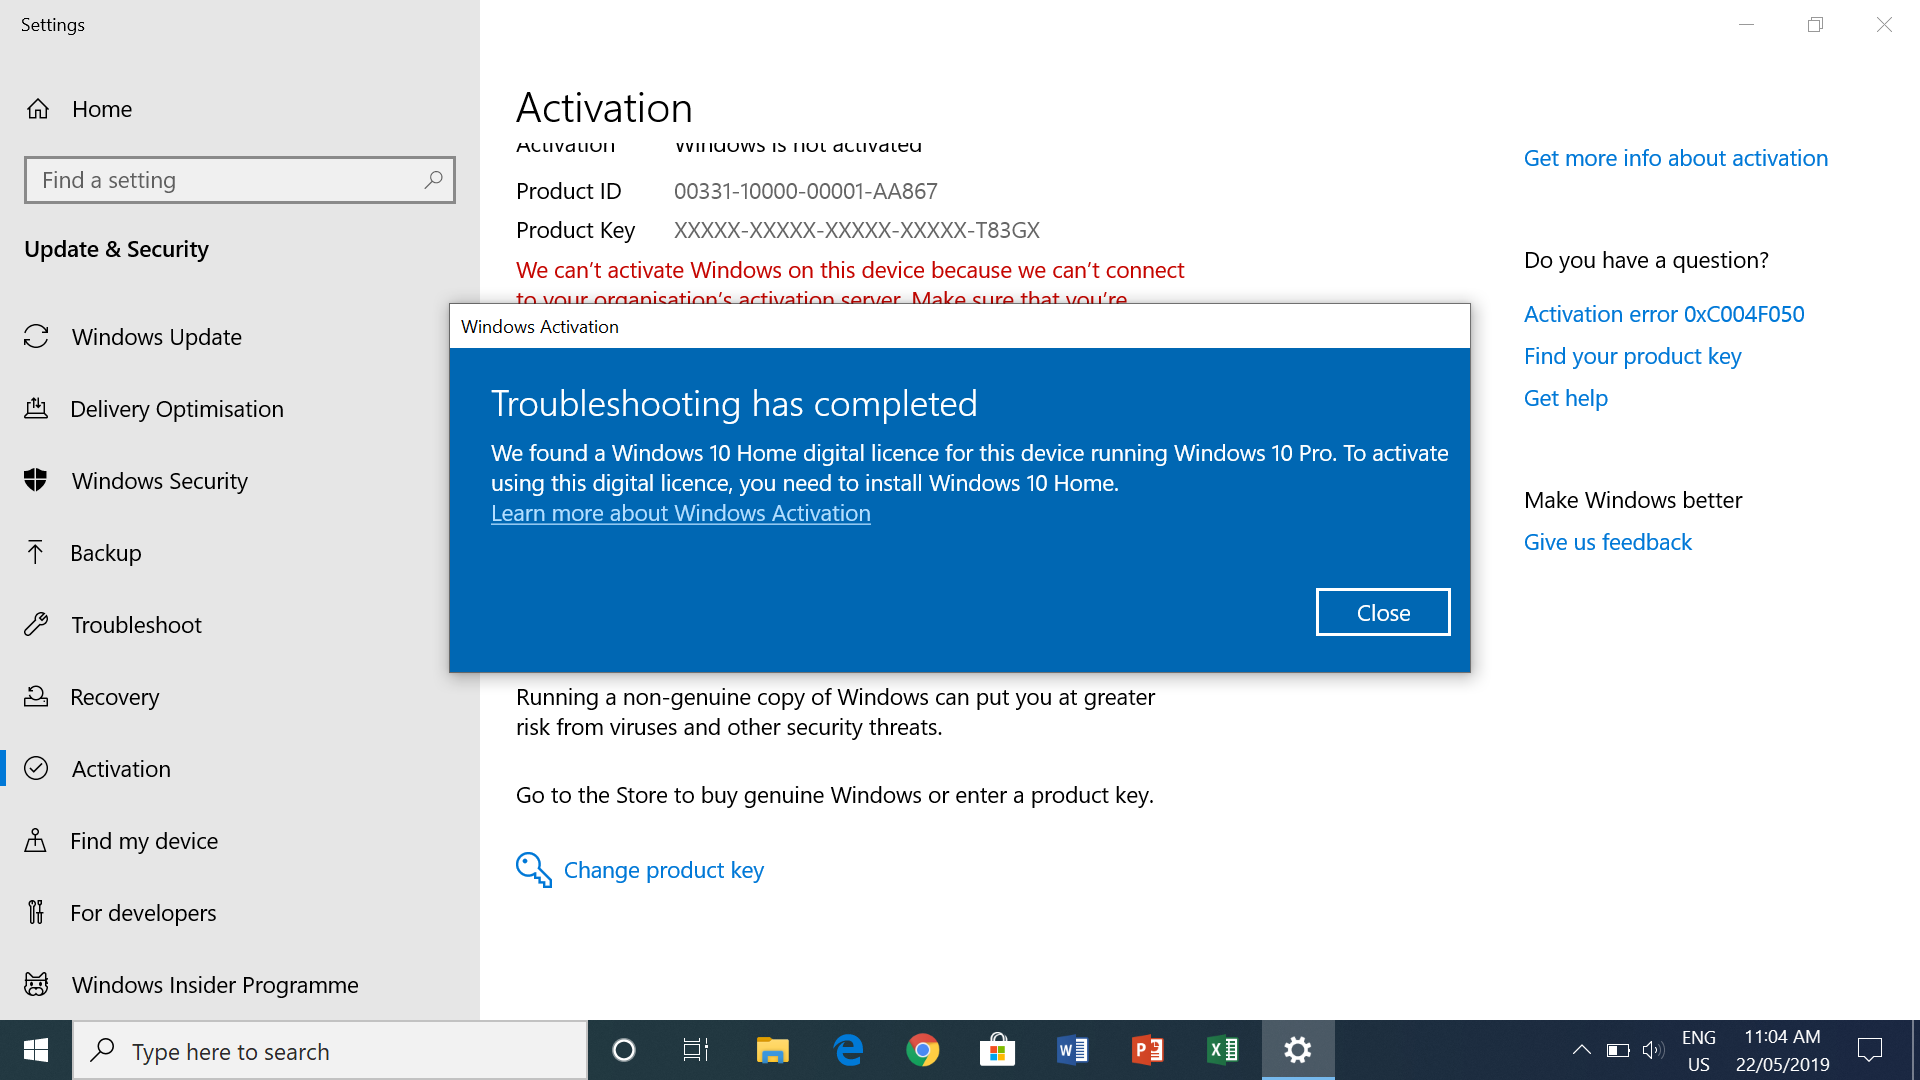This screenshot has width=1920, height=1080.
Task: Open Microsoft Store from the taskbar
Action: pos(997,1050)
